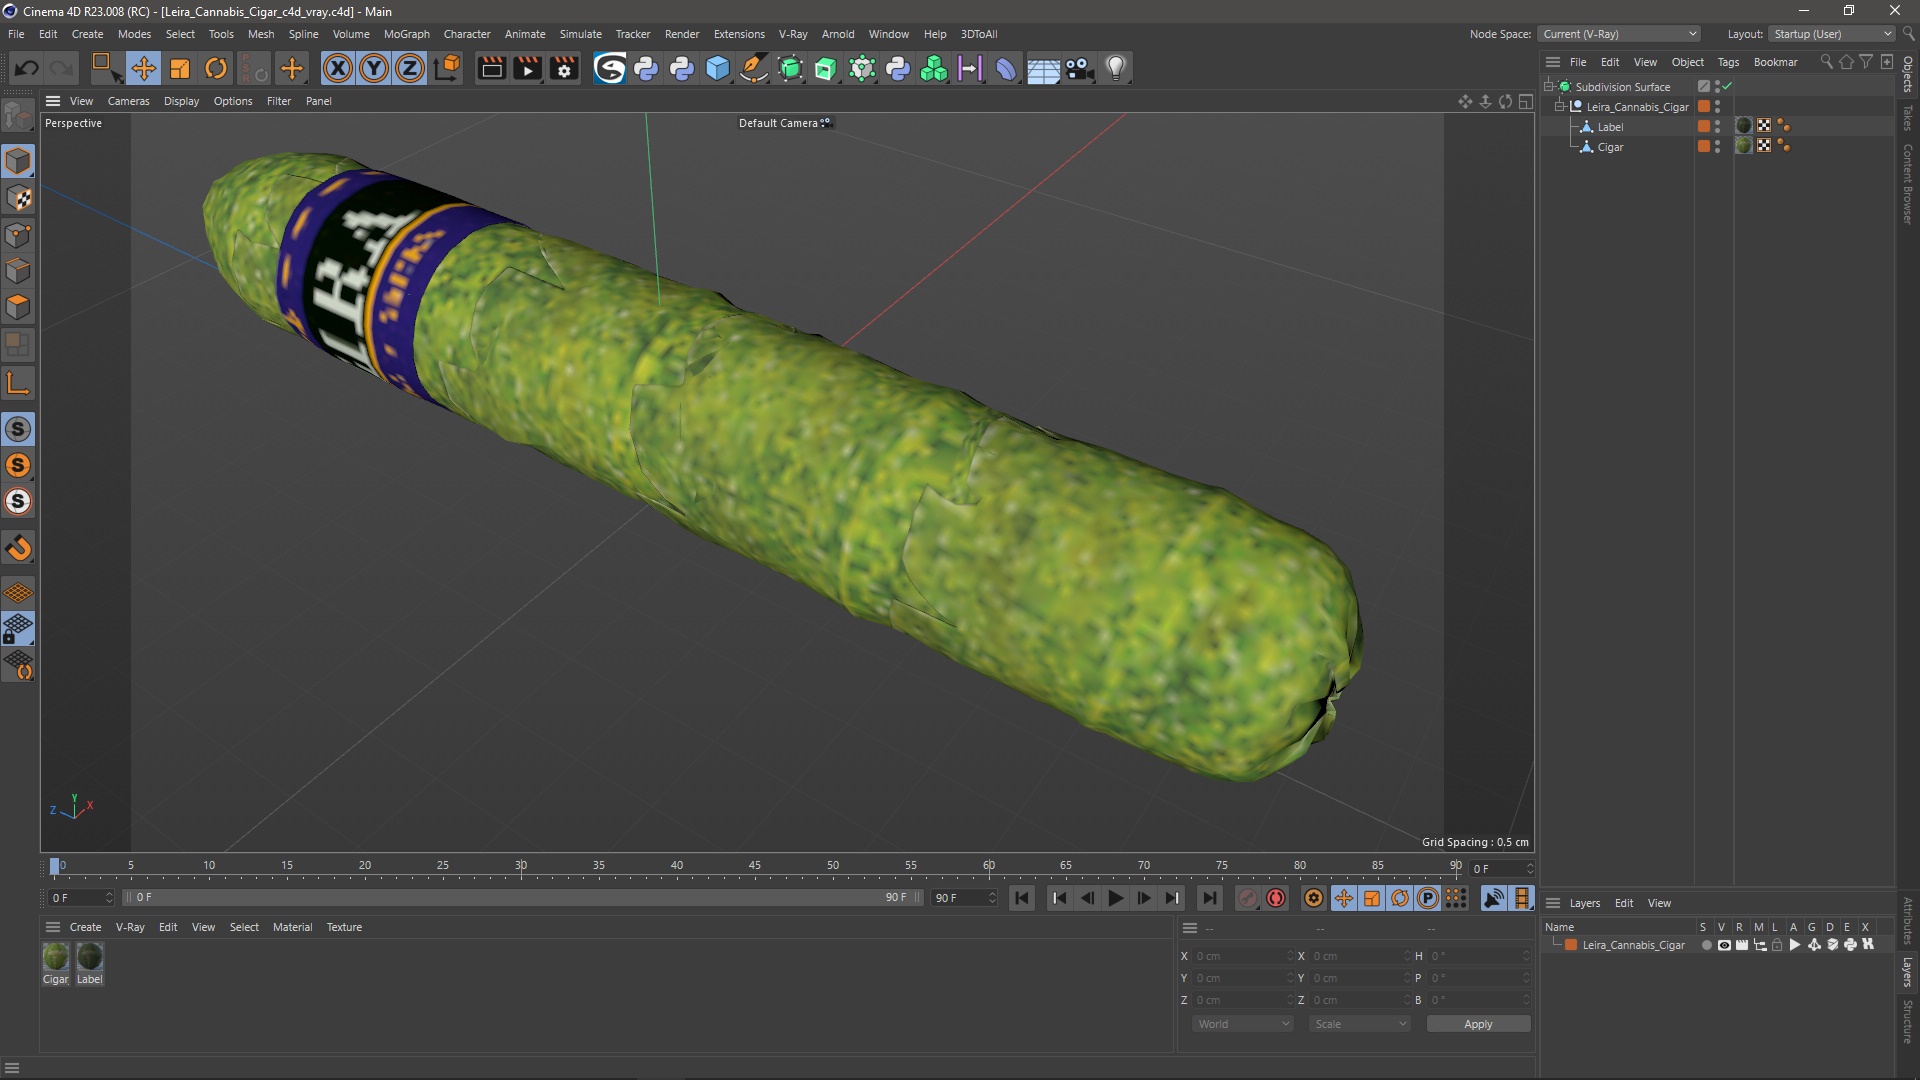
Task: Toggle visibility of Cigar object
Action: pos(1718,144)
